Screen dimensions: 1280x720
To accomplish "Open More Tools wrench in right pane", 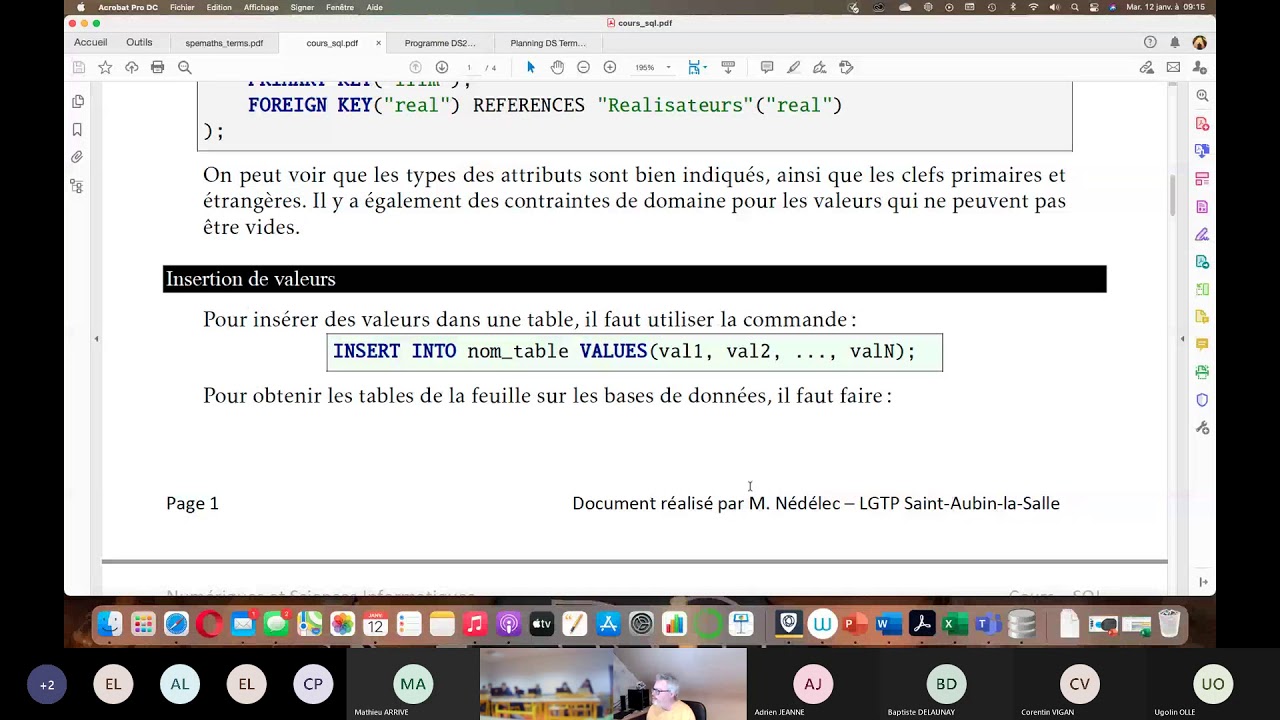I will (1202, 428).
